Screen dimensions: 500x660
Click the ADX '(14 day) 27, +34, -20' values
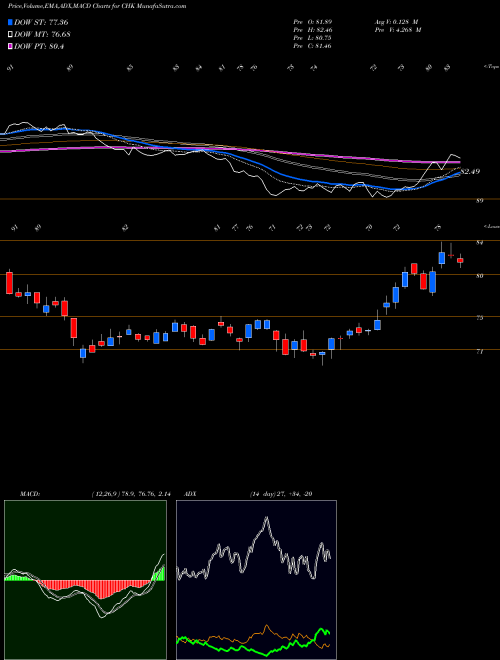[281, 494]
